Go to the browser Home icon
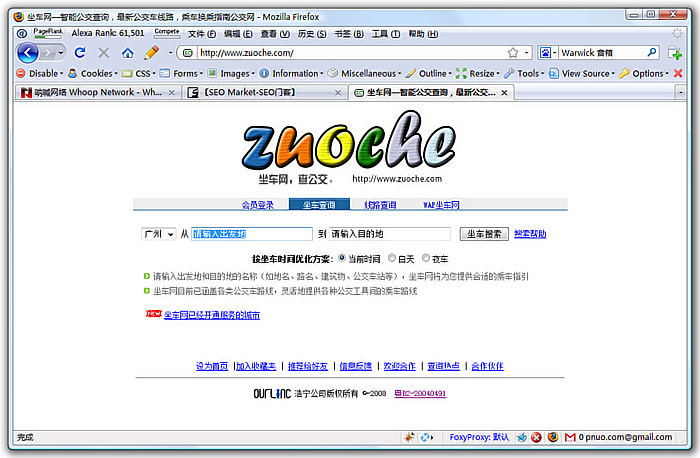This screenshot has width=700, height=458. tap(128, 53)
